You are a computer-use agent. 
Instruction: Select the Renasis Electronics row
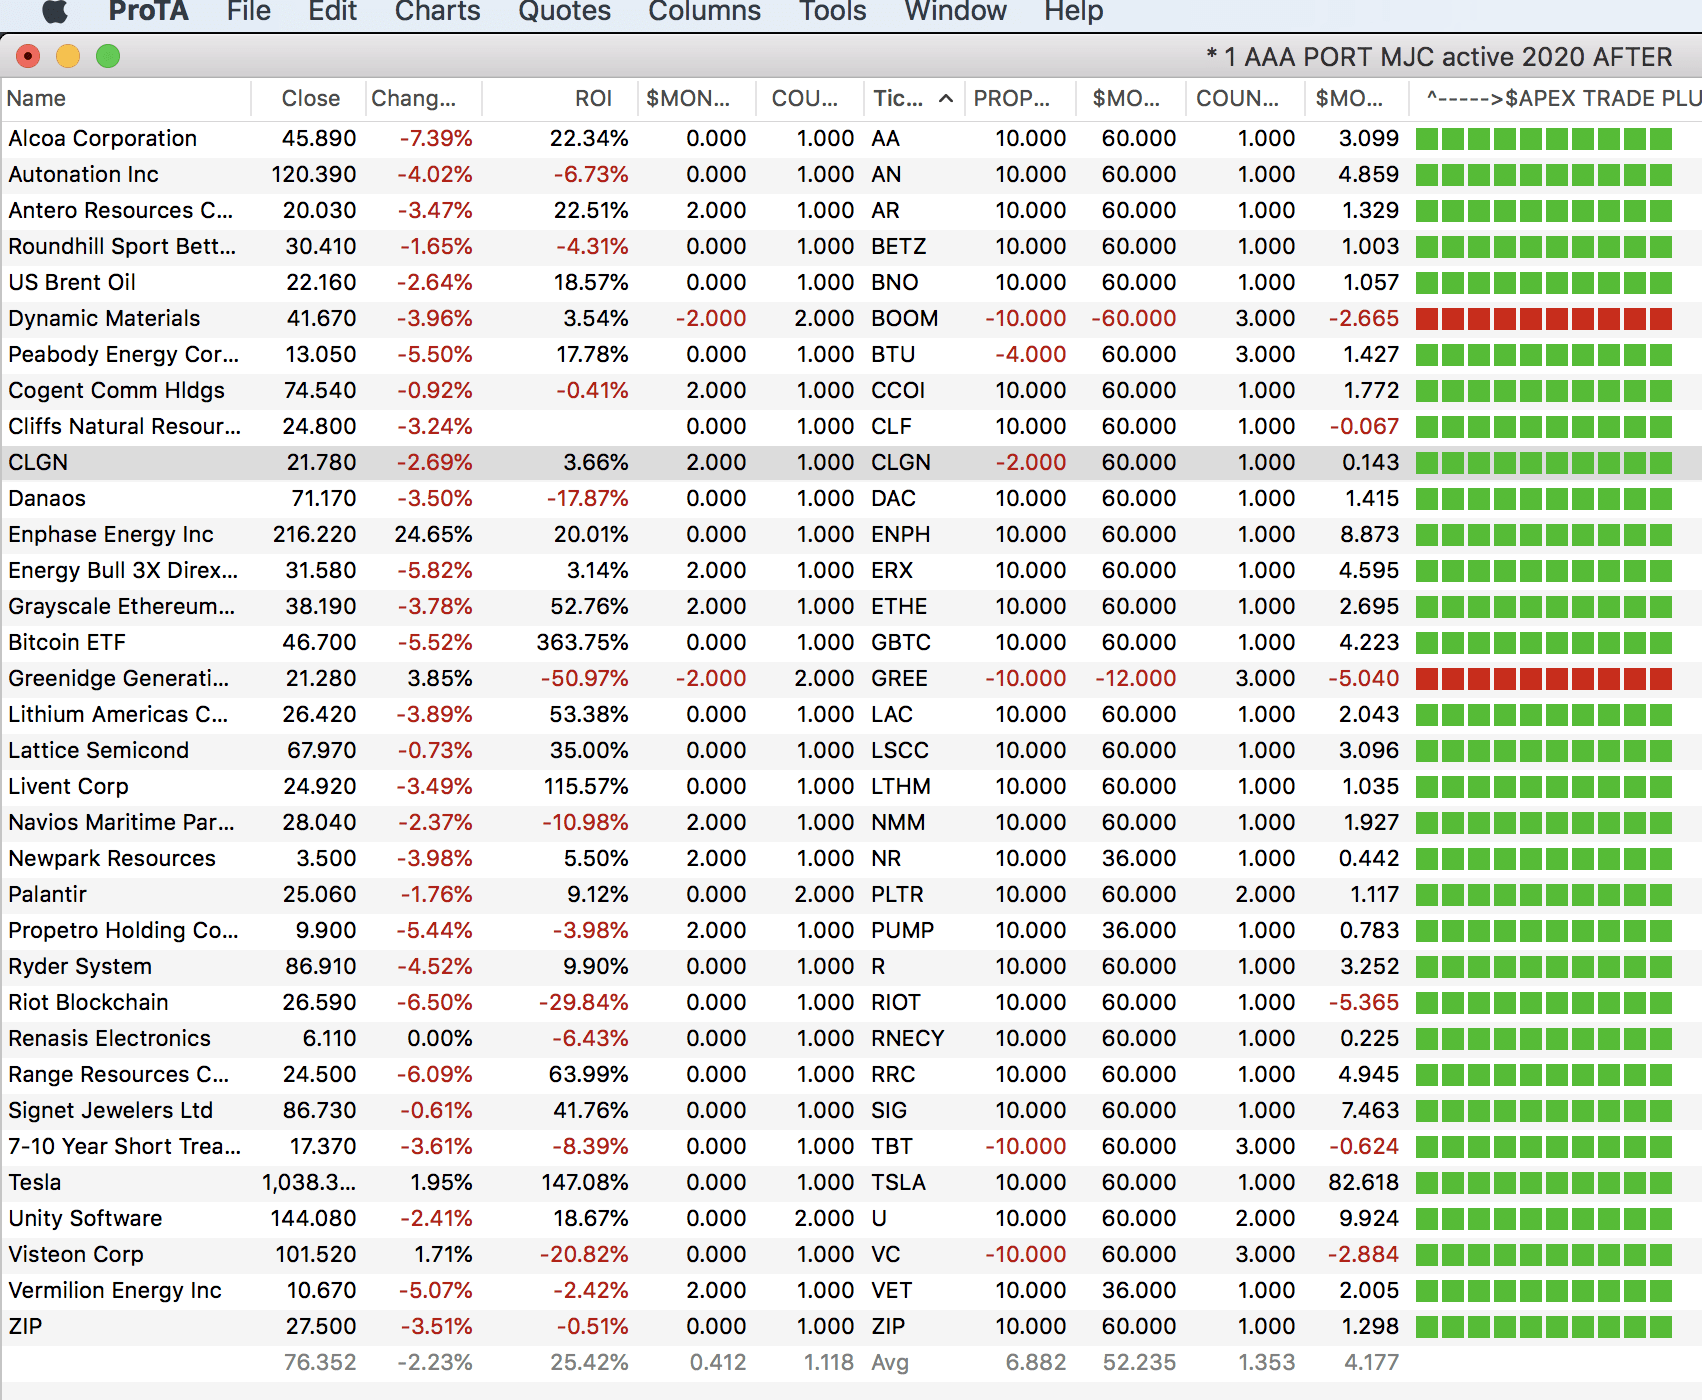851,1039
